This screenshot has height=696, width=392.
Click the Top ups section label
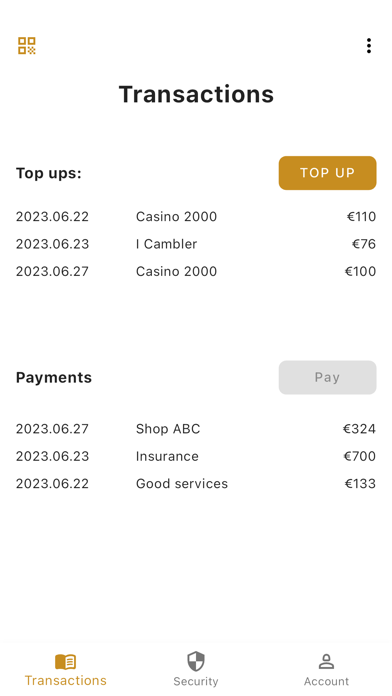point(49,173)
